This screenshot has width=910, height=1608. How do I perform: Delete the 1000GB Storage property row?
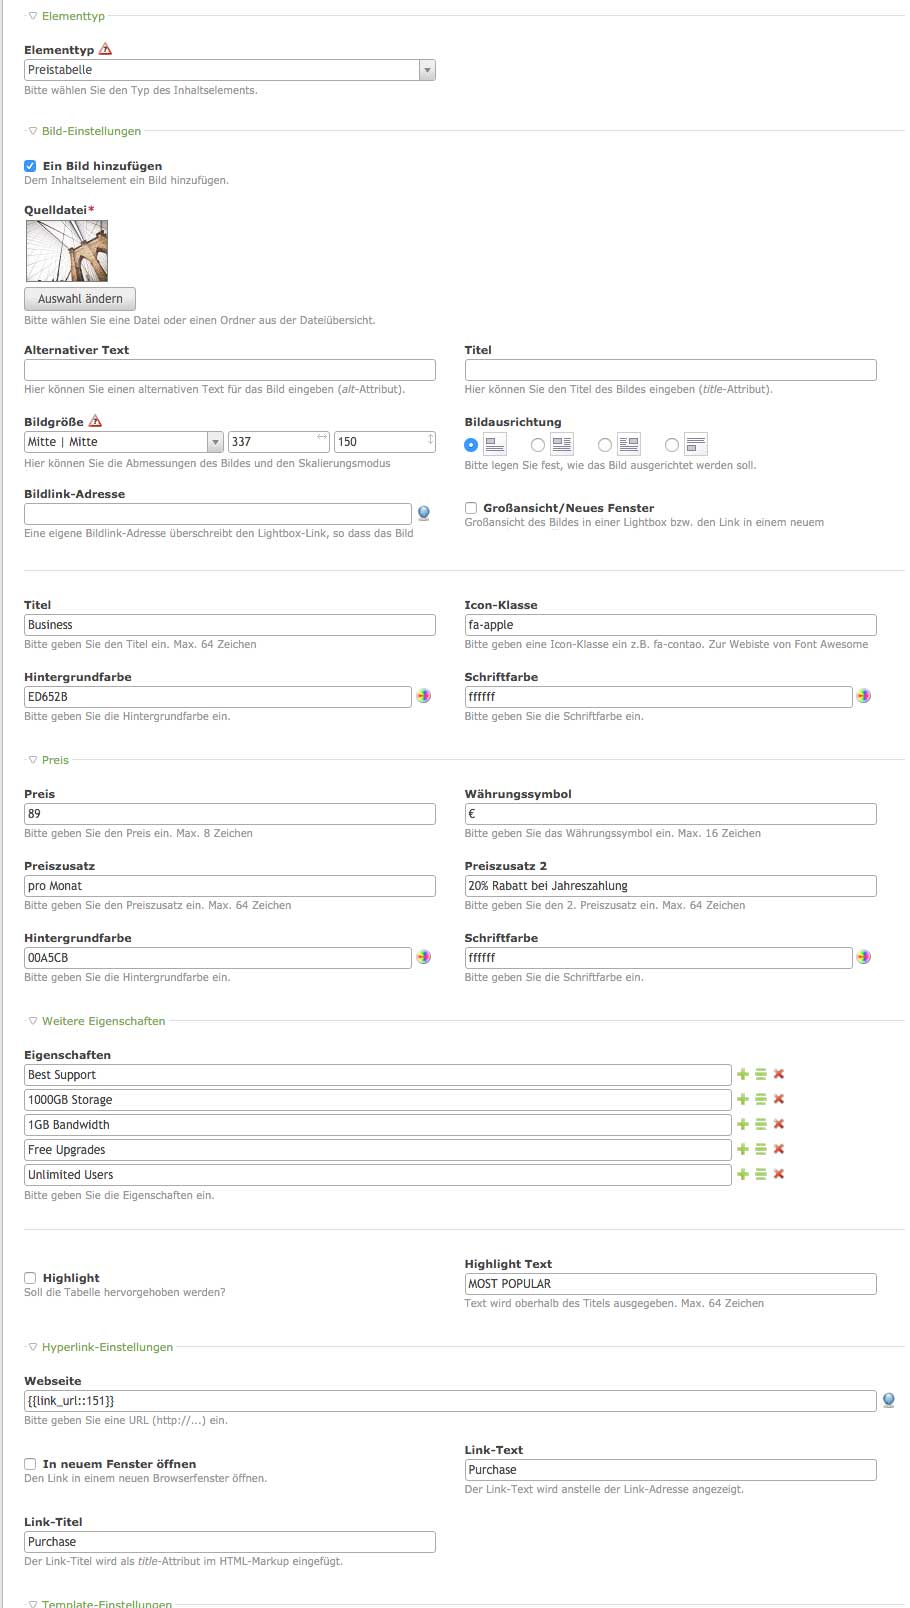pos(779,1099)
